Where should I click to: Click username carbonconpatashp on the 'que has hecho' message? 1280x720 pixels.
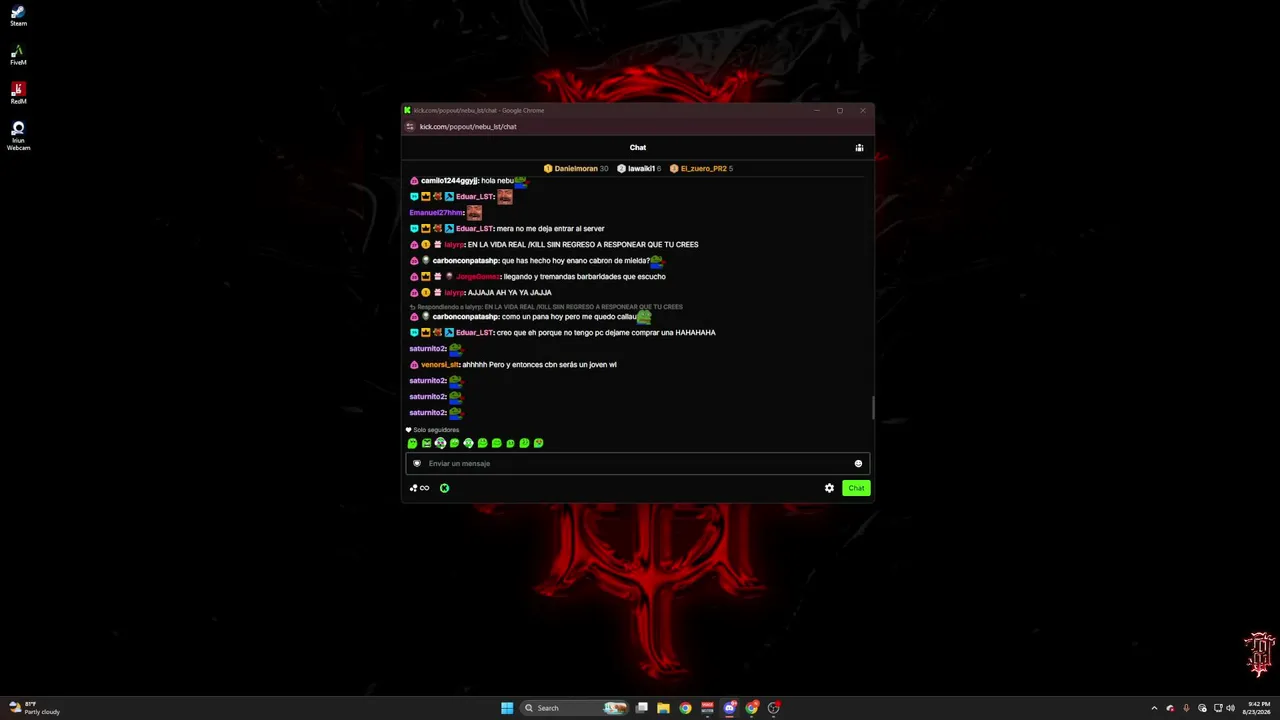(465, 261)
